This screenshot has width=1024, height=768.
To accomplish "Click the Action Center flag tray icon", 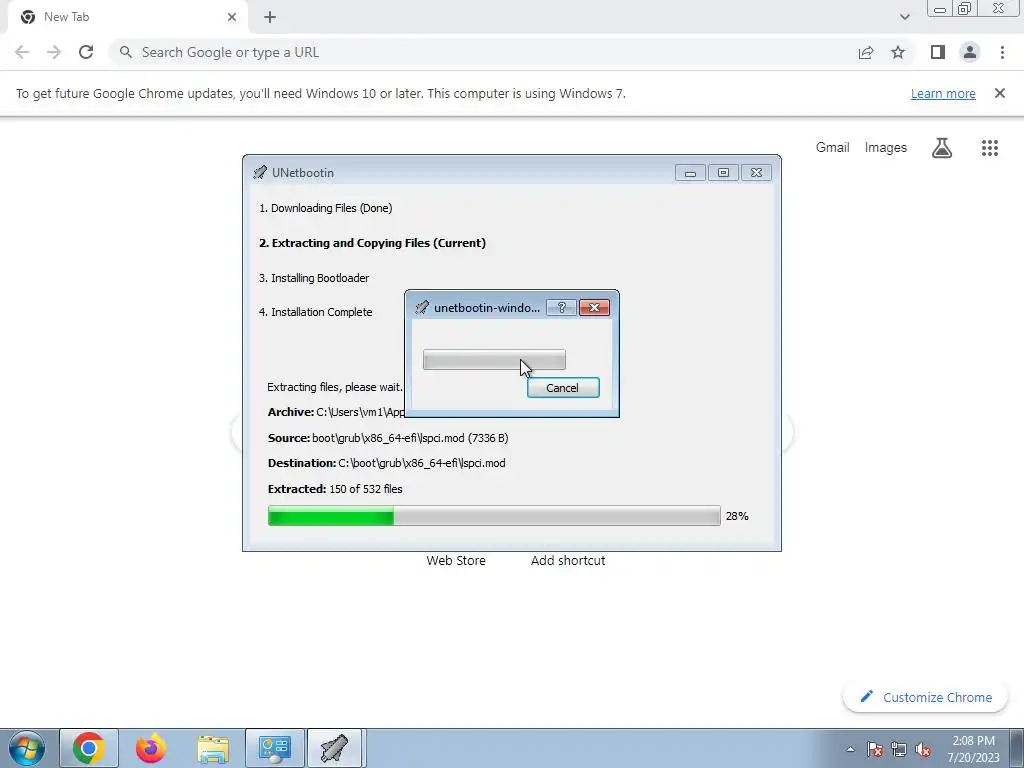I will pos(875,749).
